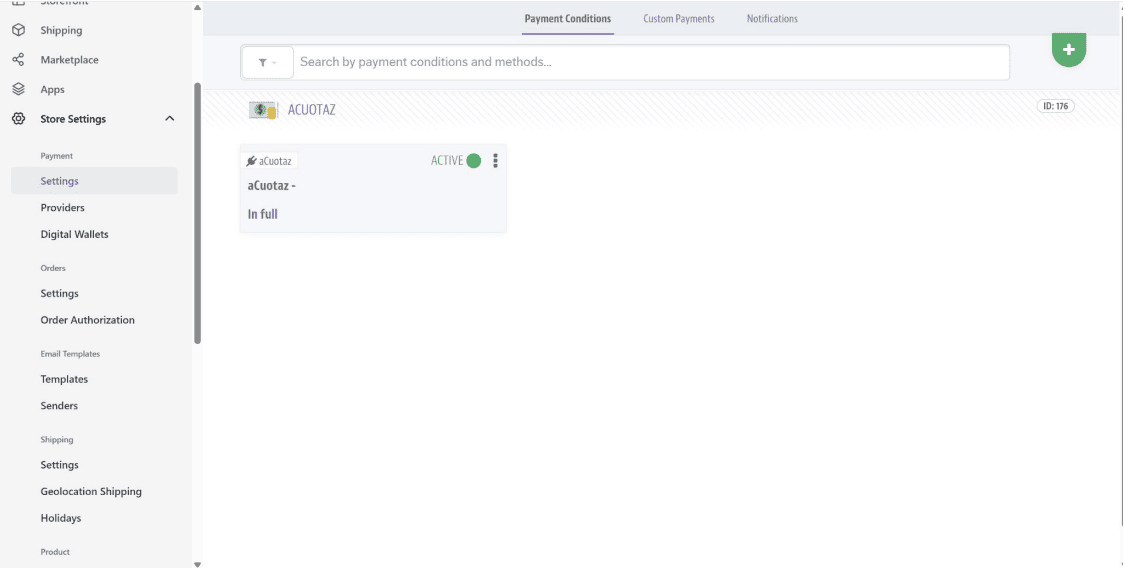The height and width of the screenshot is (570, 1125).
Task: Open Digital Wallets under Payment
Action: (x=75, y=234)
